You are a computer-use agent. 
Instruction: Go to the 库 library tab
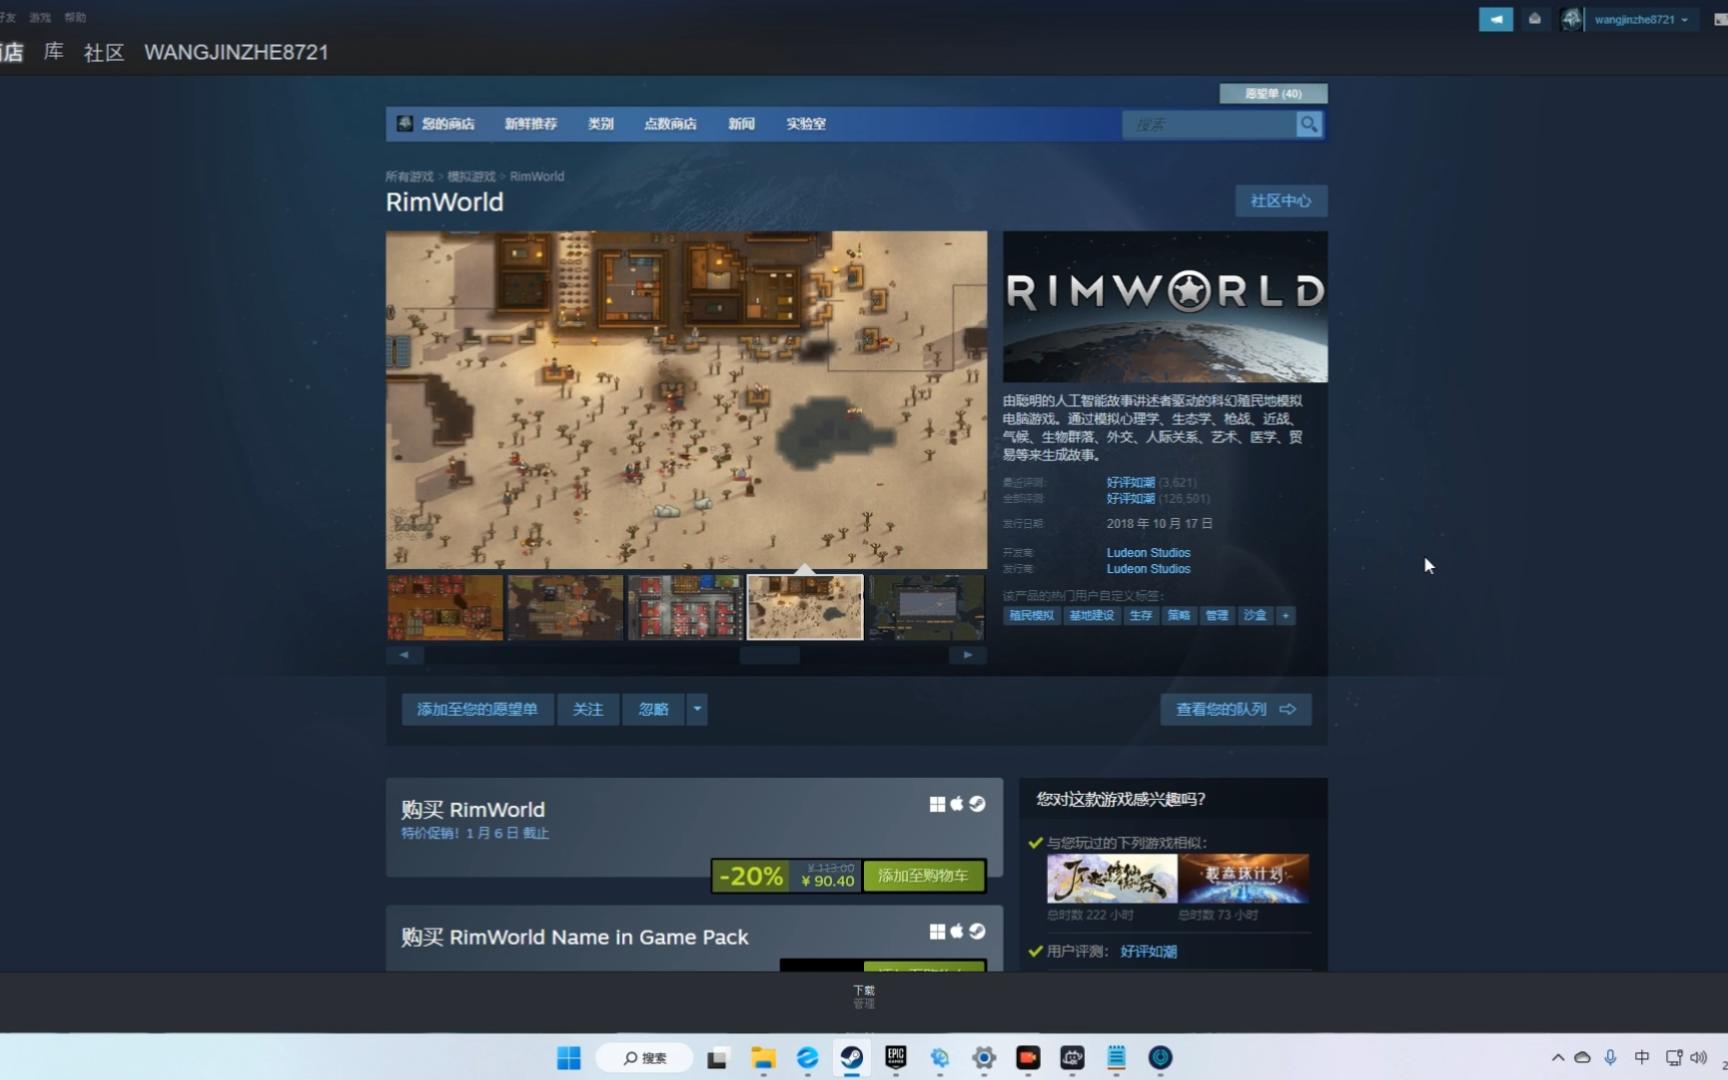(54, 52)
